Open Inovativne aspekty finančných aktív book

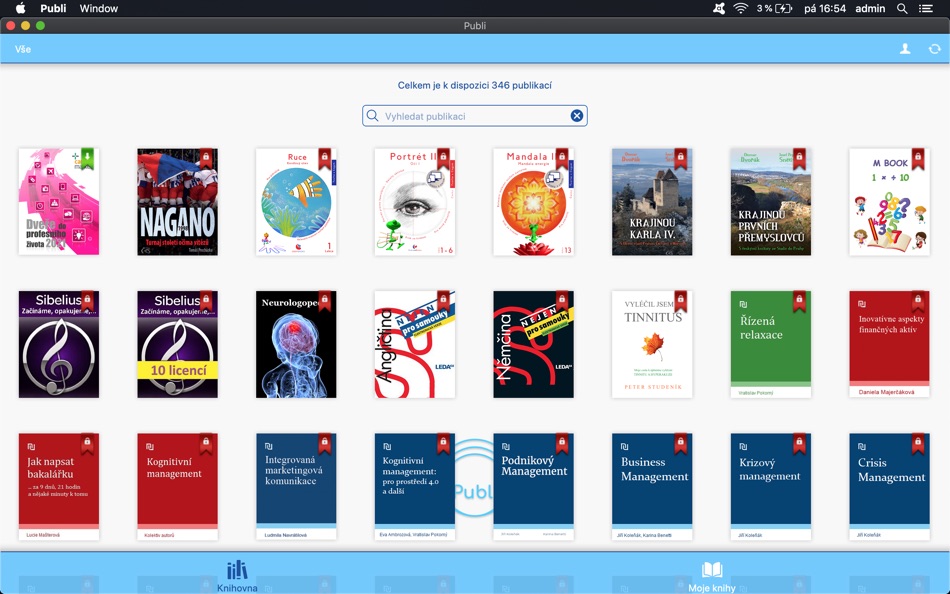(889, 344)
